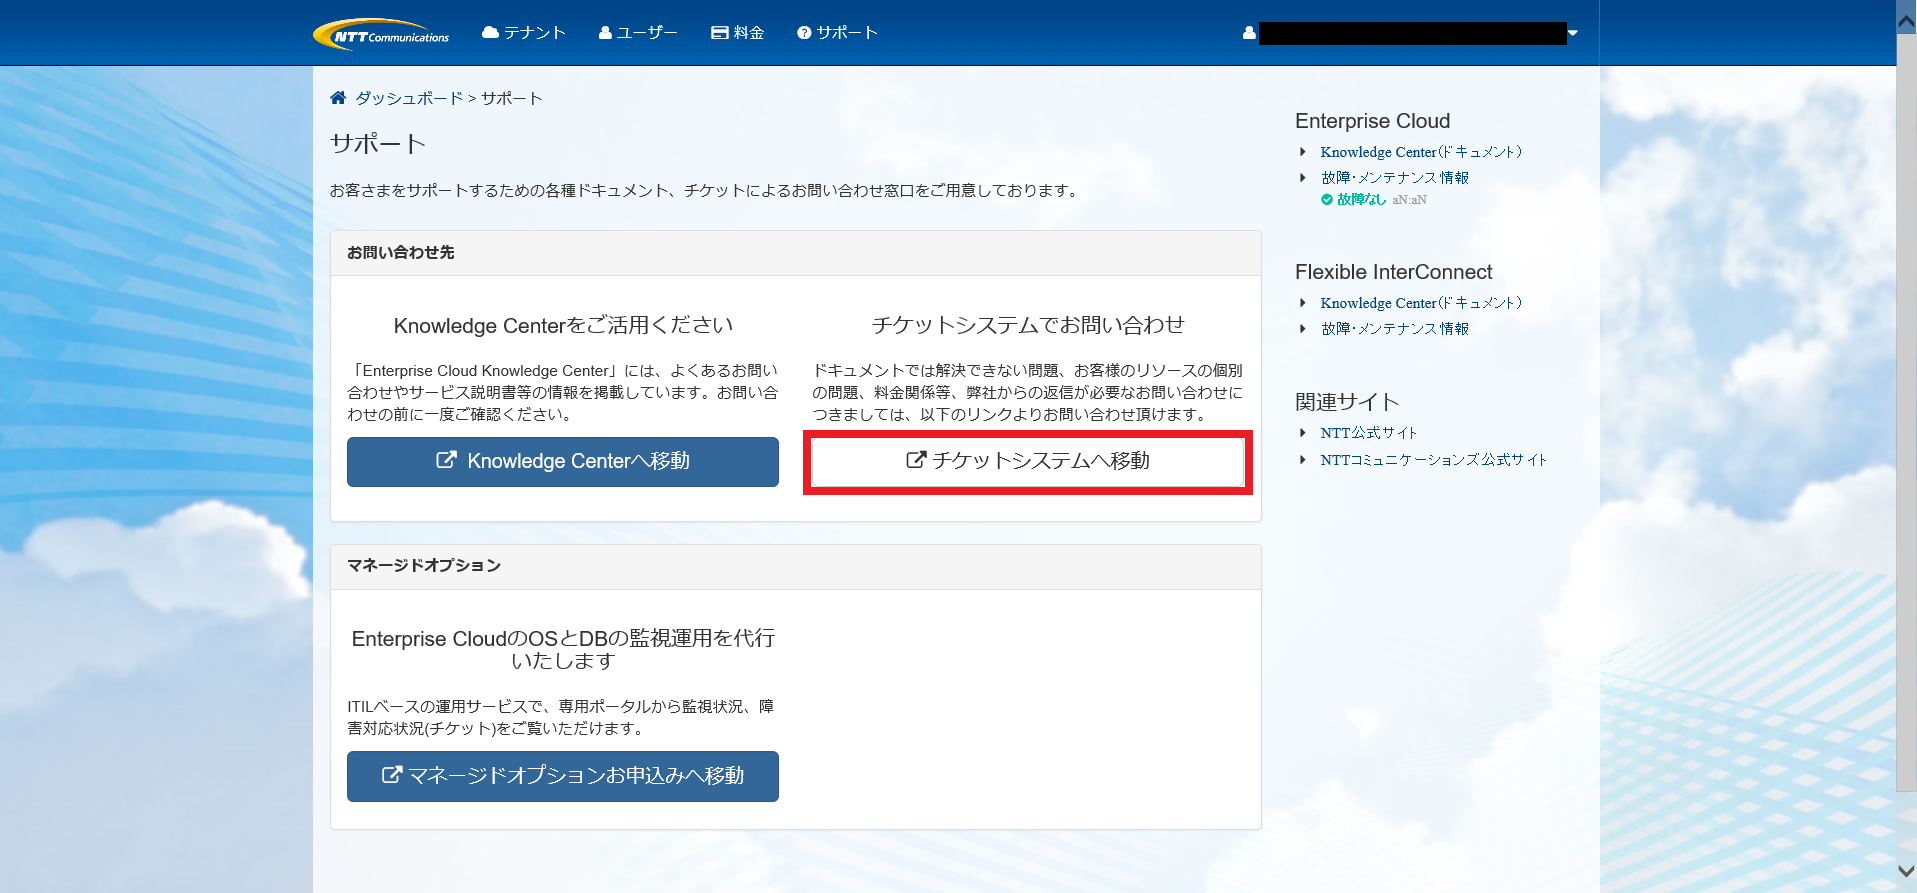This screenshot has width=1917, height=893.
Task: Click the green 故障なし status icon
Action: point(1327,200)
